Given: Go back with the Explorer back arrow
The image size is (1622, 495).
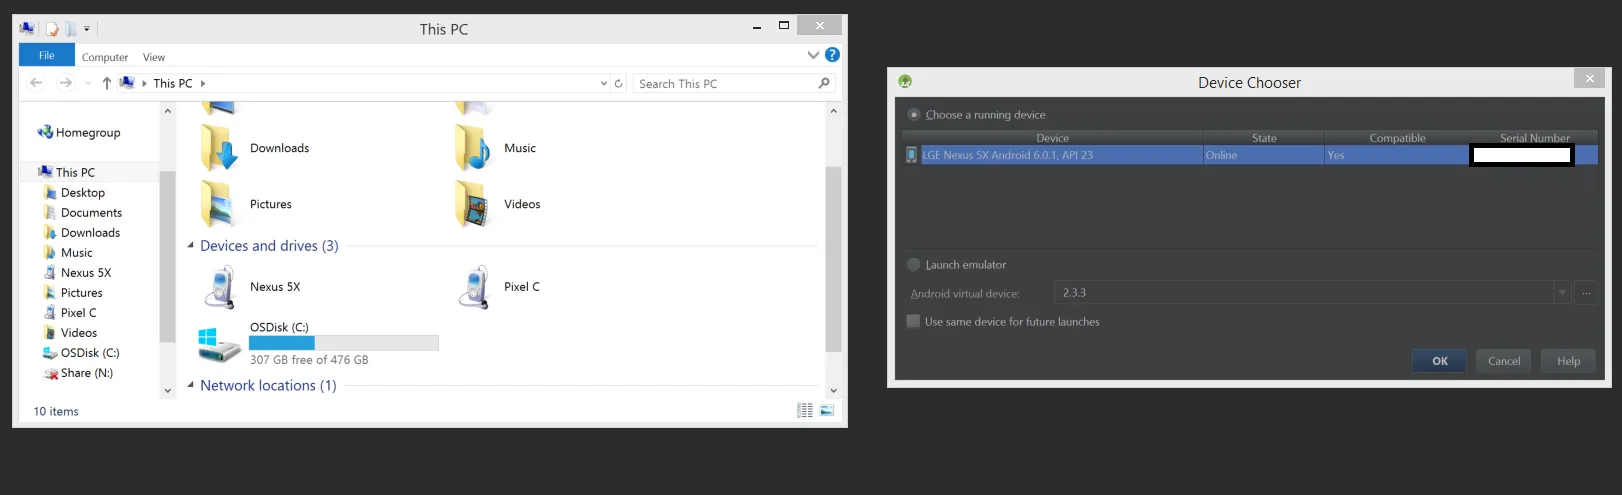Looking at the screenshot, I should coord(36,83).
